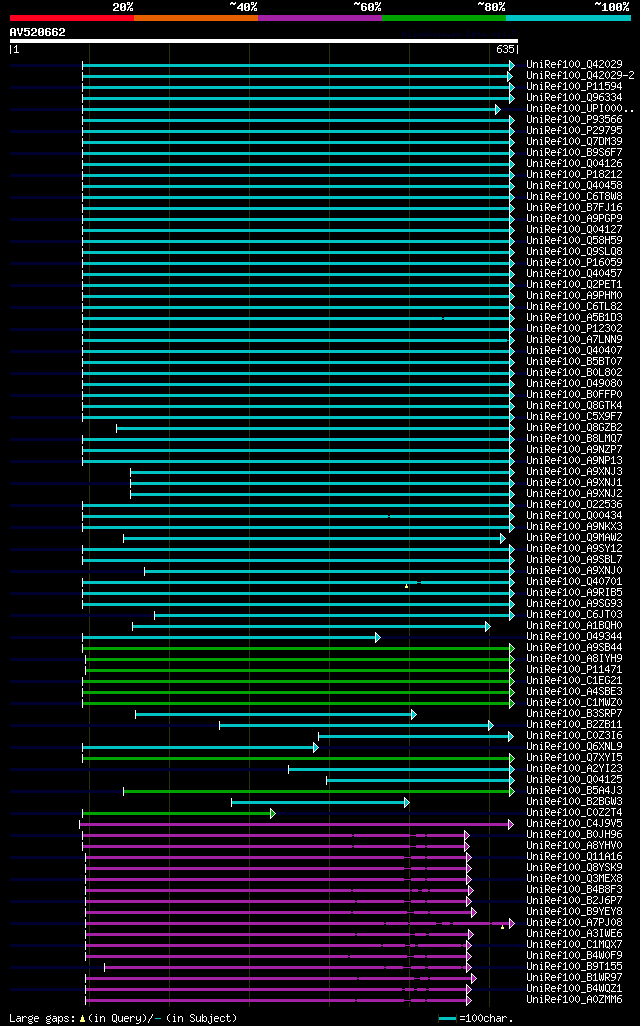The height and width of the screenshot is (1026, 640).
Task: Select the UniRef100_Q7XYI5 label
Action: [x=575, y=757]
